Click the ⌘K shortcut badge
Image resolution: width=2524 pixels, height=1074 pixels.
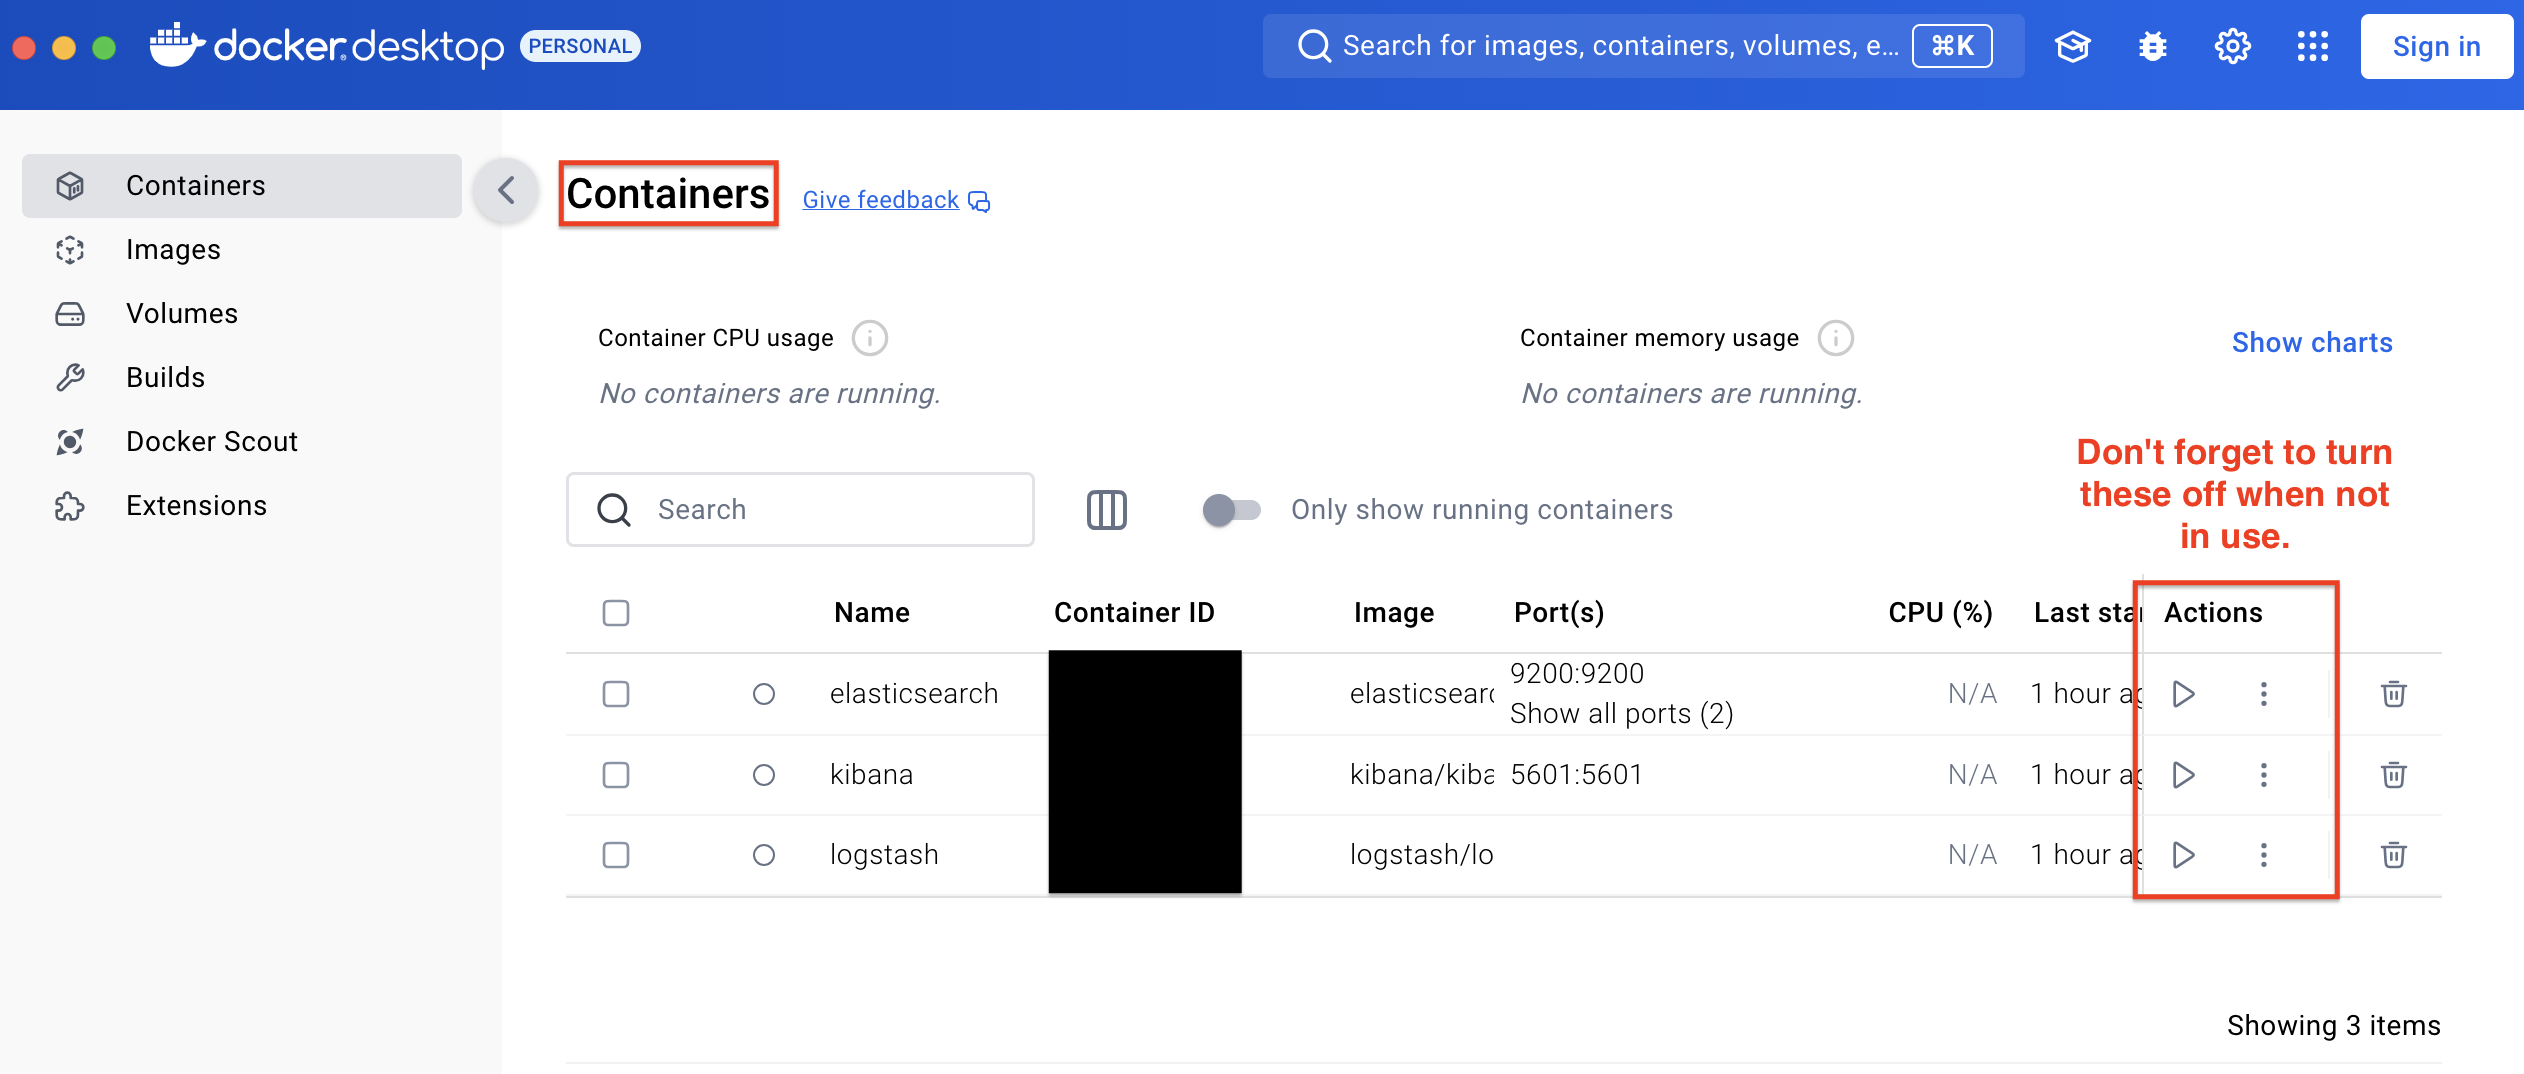click(1952, 46)
